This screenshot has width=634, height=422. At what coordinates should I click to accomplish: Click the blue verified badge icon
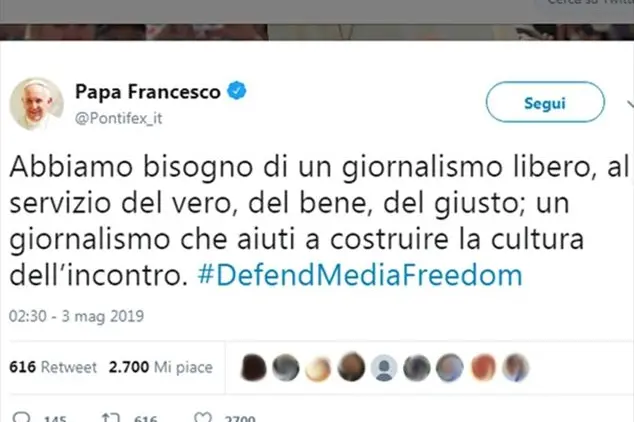(x=237, y=91)
